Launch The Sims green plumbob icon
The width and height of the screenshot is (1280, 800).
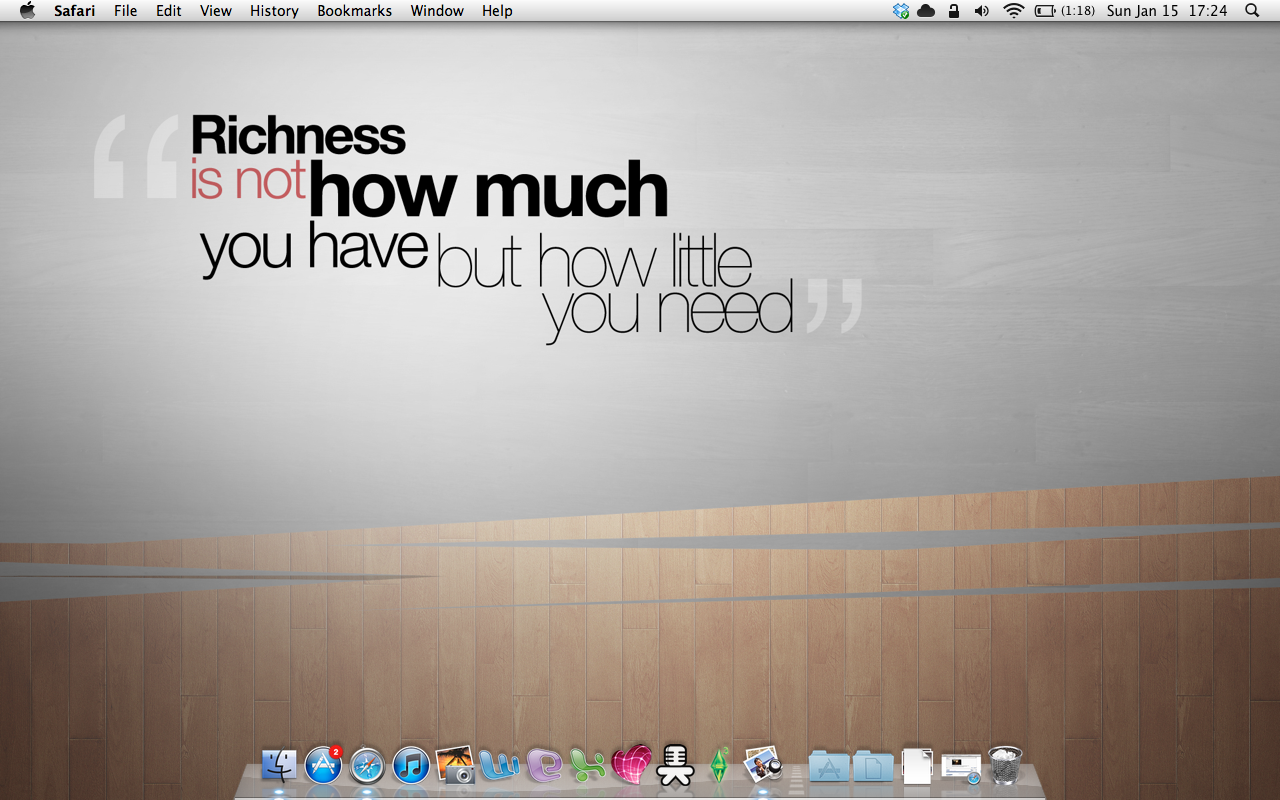pyautogui.click(x=718, y=765)
